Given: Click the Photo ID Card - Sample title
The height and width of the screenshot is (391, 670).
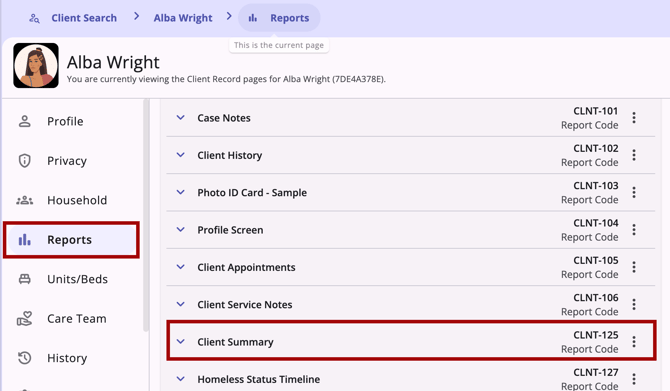Looking at the screenshot, I should tap(252, 193).
